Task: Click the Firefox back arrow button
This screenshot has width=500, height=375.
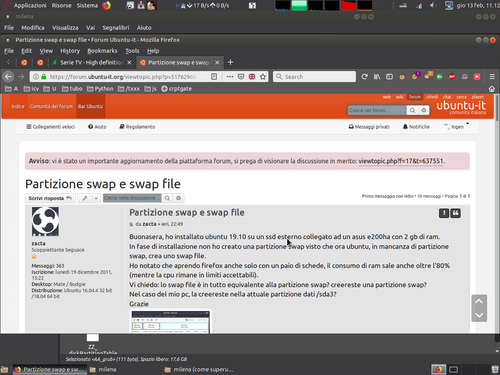Action: tap(8, 77)
